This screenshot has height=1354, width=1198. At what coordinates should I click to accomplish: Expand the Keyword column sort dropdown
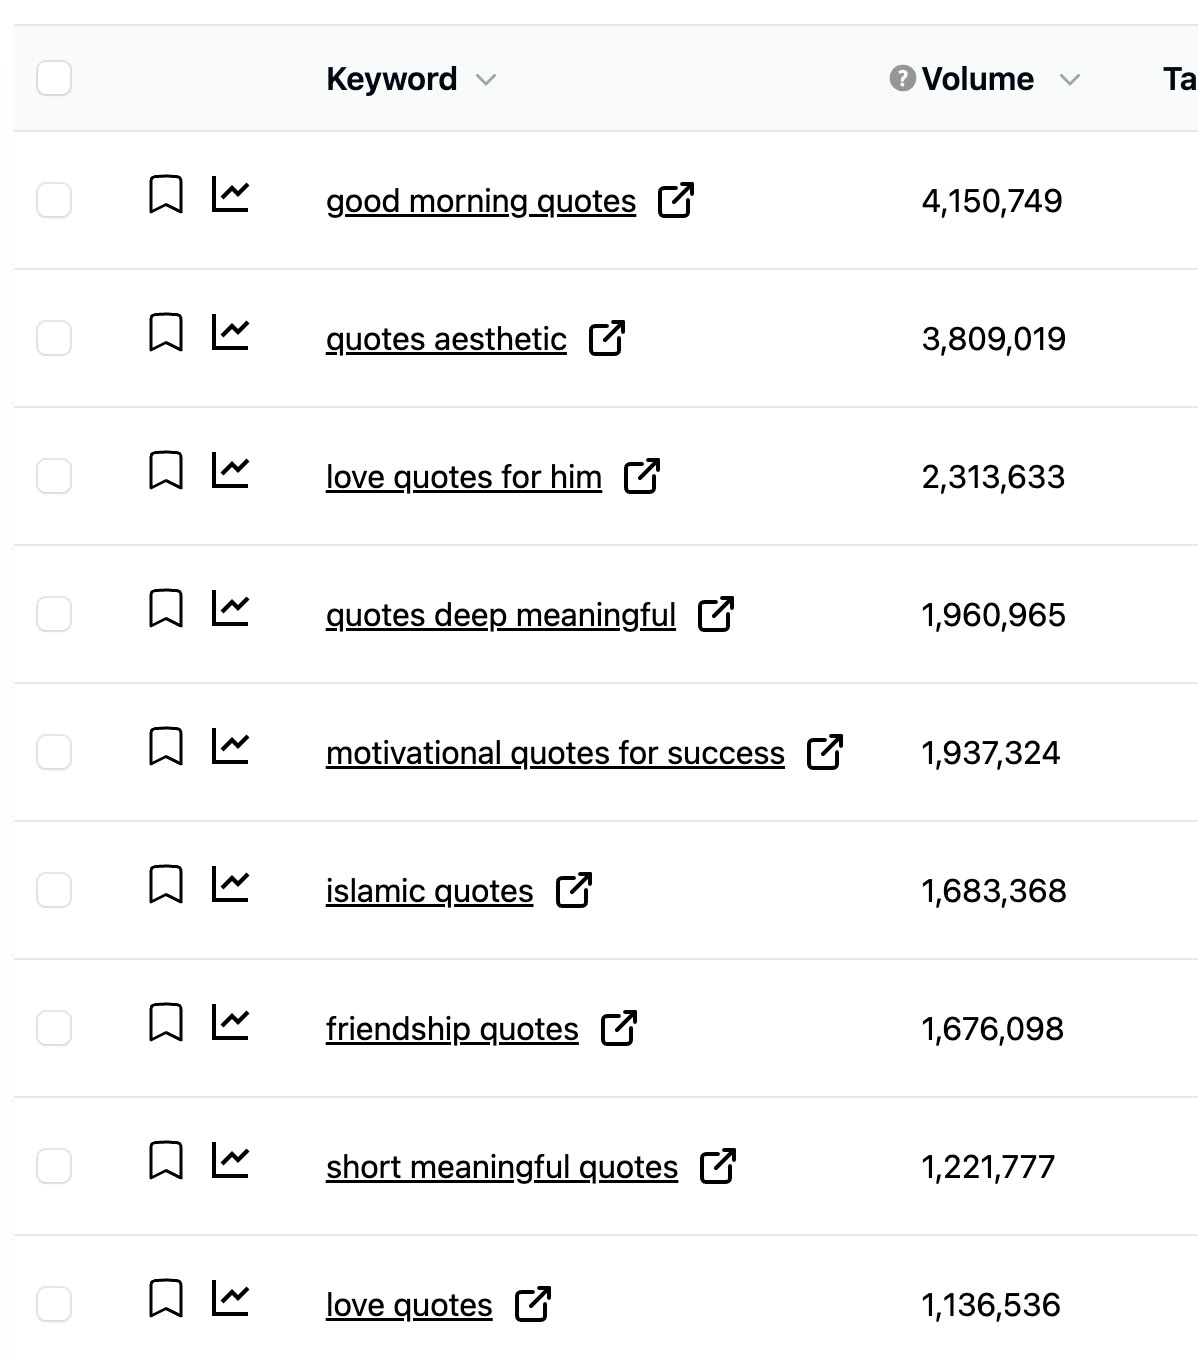click(486, 80)
